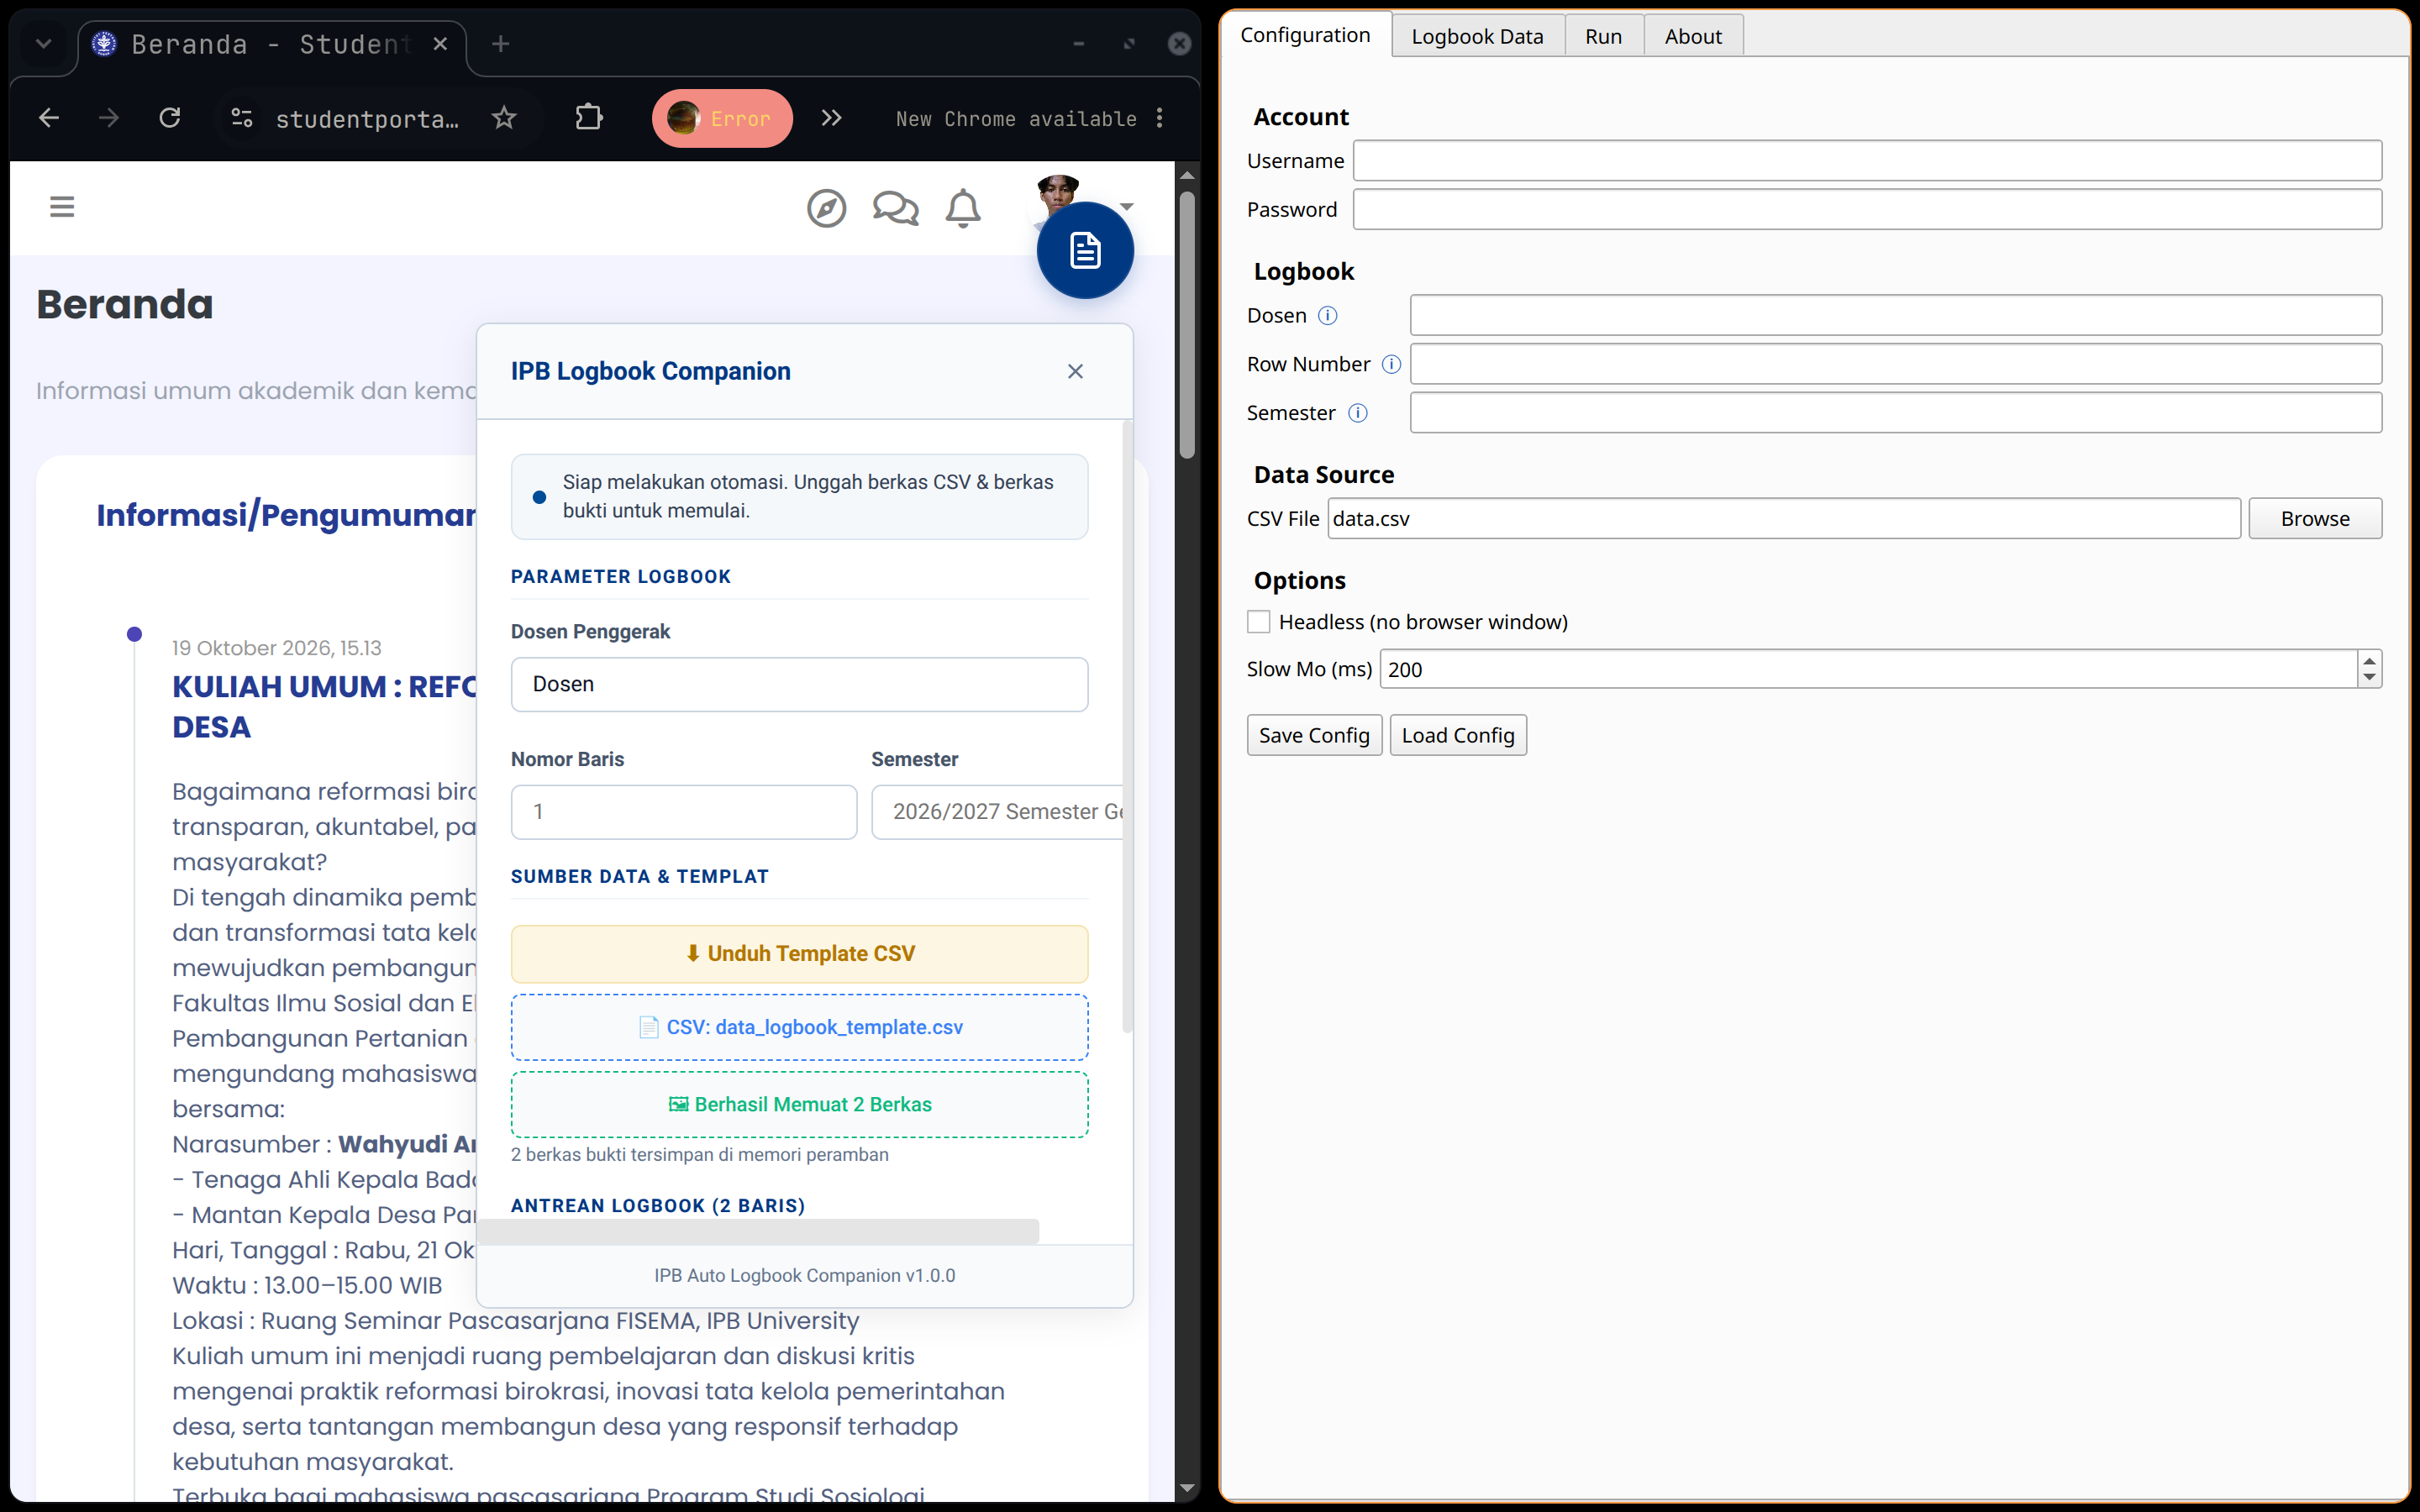Click the CSV File path field
Viewport: 2420px width, 1512px height.
1783,518
